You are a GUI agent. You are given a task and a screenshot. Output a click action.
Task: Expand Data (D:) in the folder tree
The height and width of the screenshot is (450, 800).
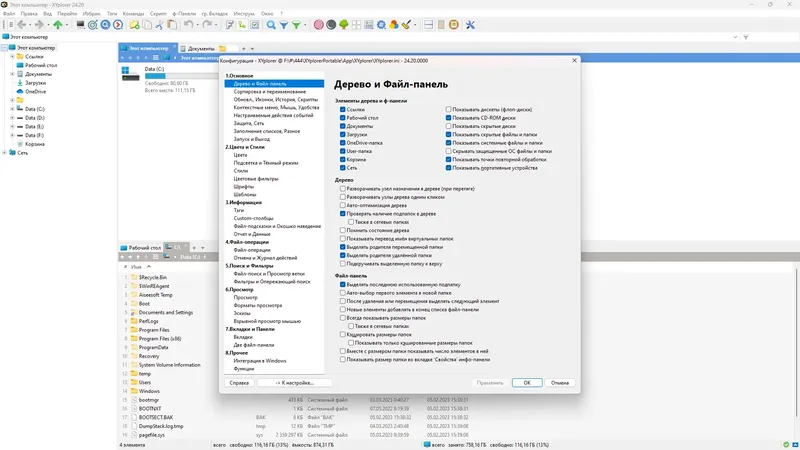point(12,117)
